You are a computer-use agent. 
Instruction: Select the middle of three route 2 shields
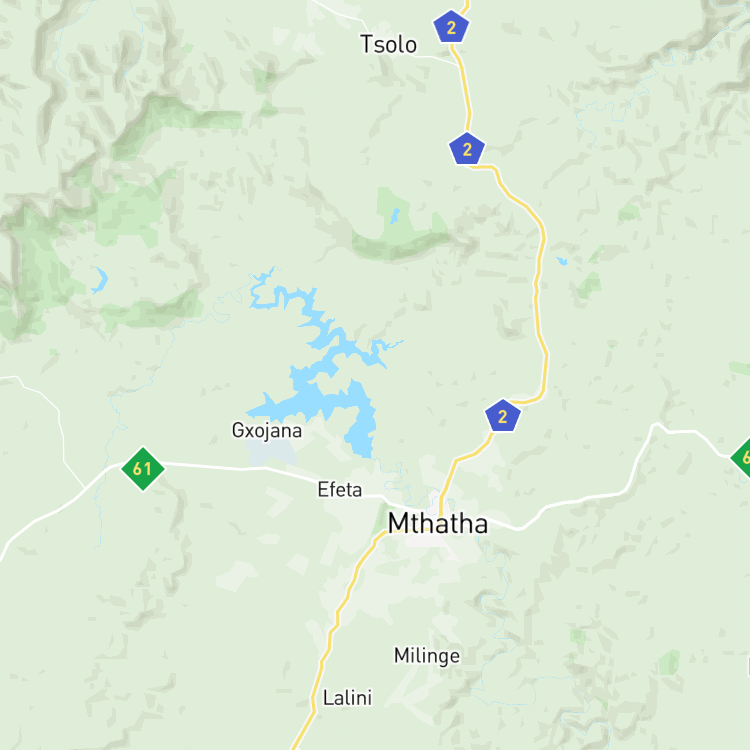pyautogui.click(x=467, y=149)
